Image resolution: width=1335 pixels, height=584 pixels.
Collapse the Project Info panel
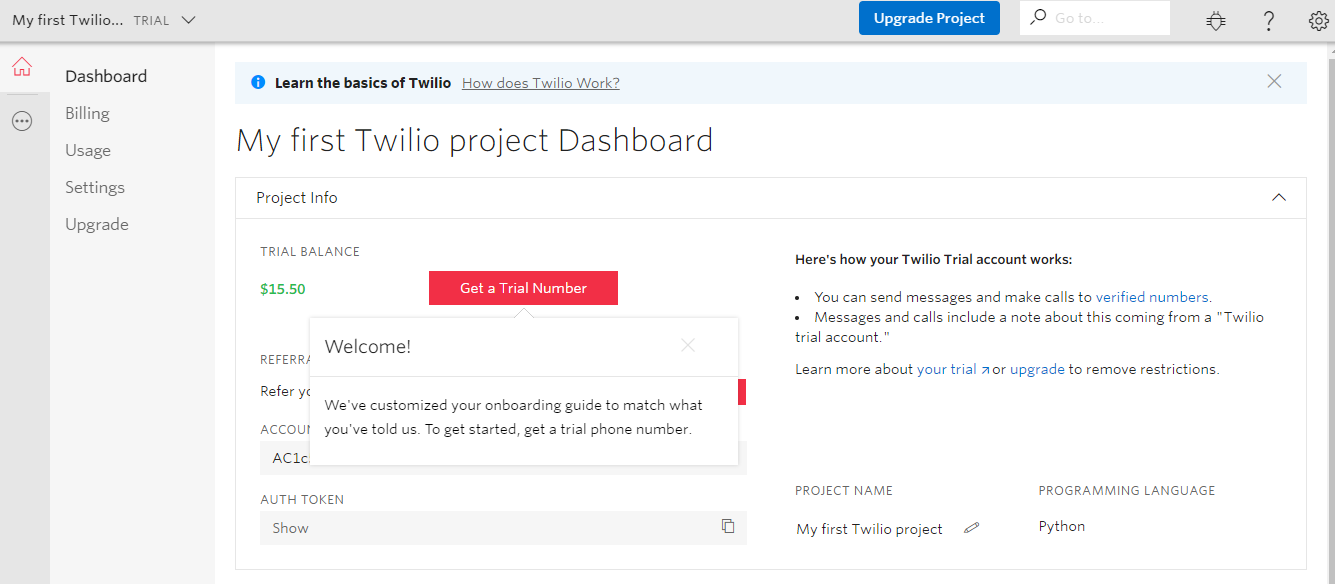[1278, 198]
